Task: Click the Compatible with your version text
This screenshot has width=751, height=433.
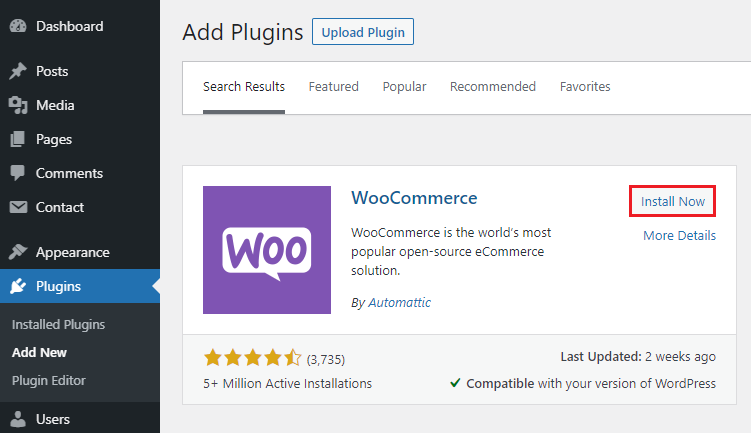Action: click(591, 384)
